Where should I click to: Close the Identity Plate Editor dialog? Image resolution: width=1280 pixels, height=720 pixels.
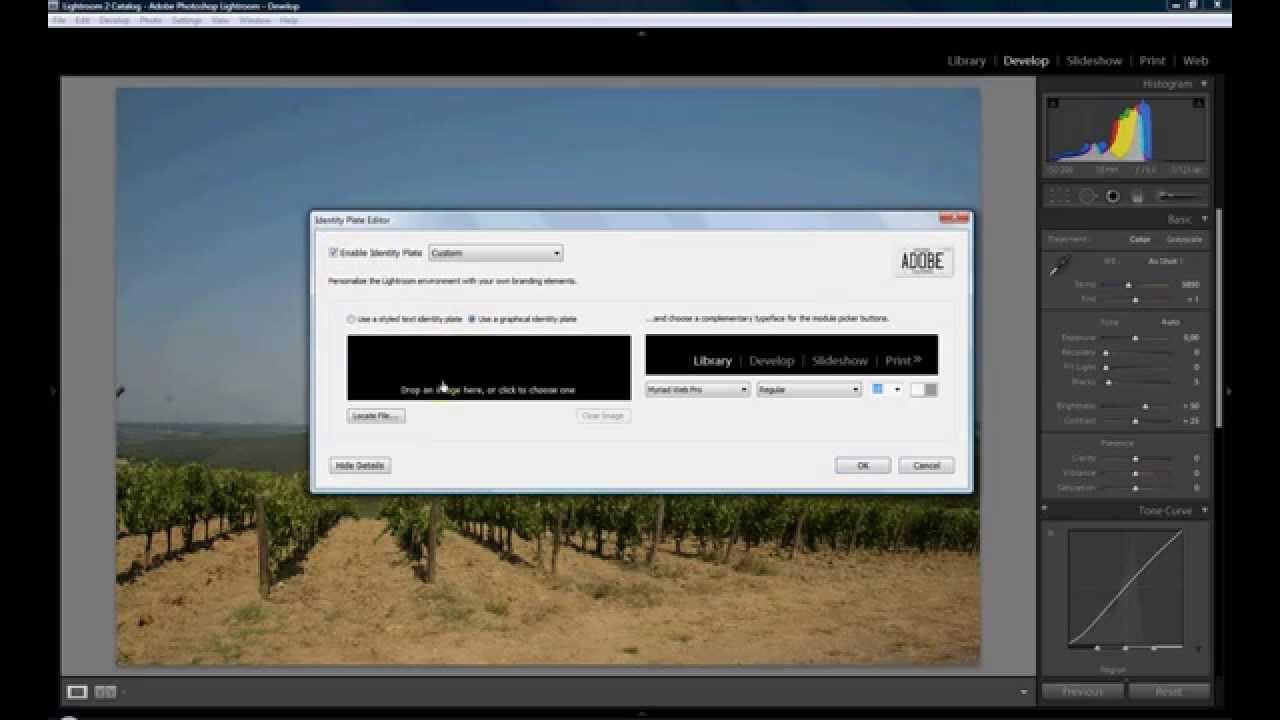[954, 219]
